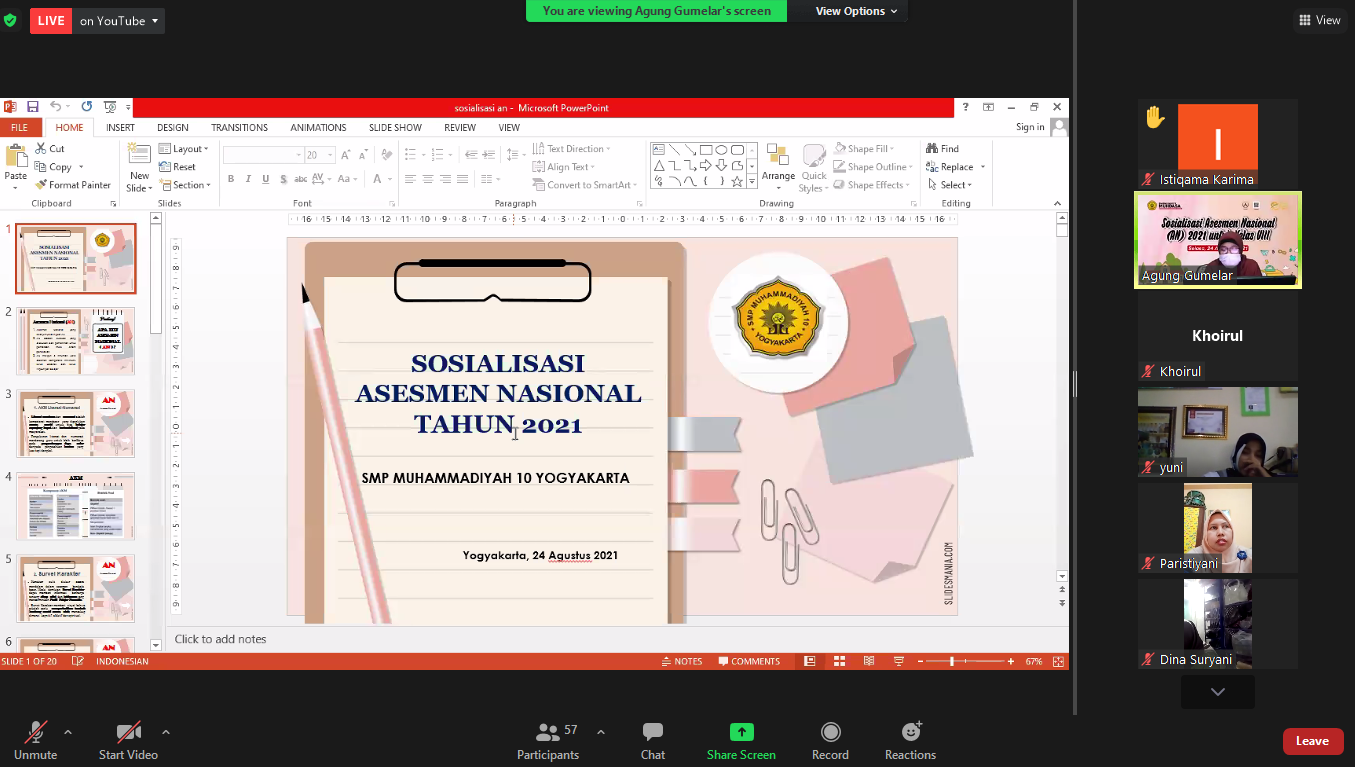Open Zoom Chat panel

(653, 741)
